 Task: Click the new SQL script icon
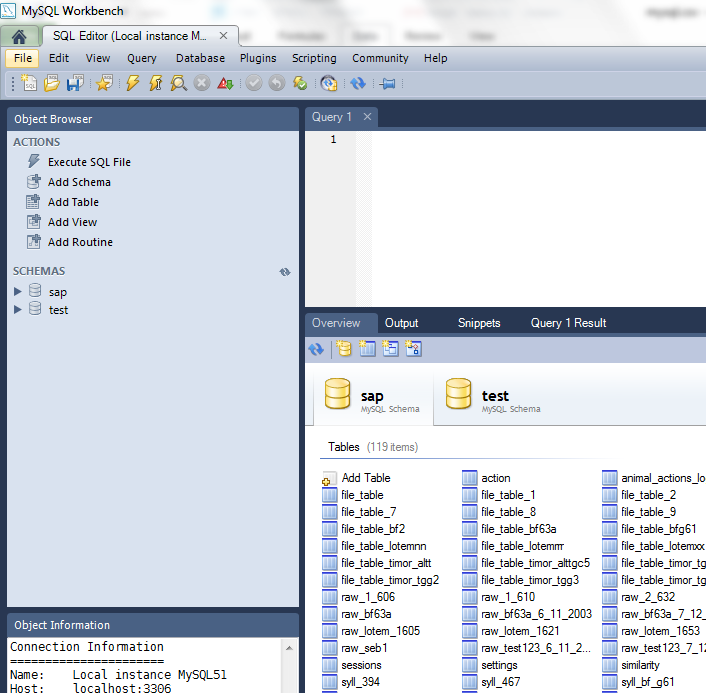point(28,84)
